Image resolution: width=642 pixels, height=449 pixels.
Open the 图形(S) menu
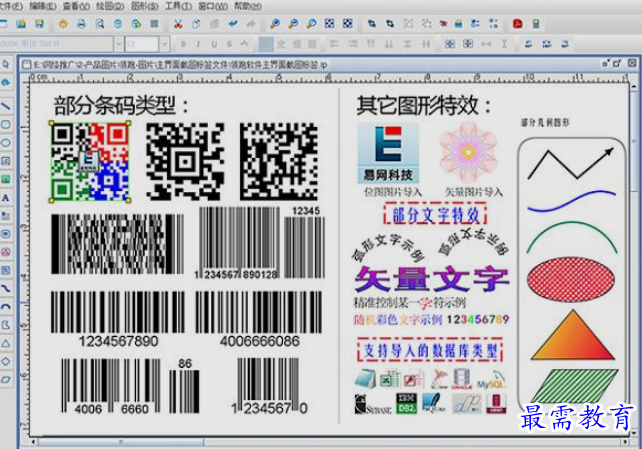point(145,6)
